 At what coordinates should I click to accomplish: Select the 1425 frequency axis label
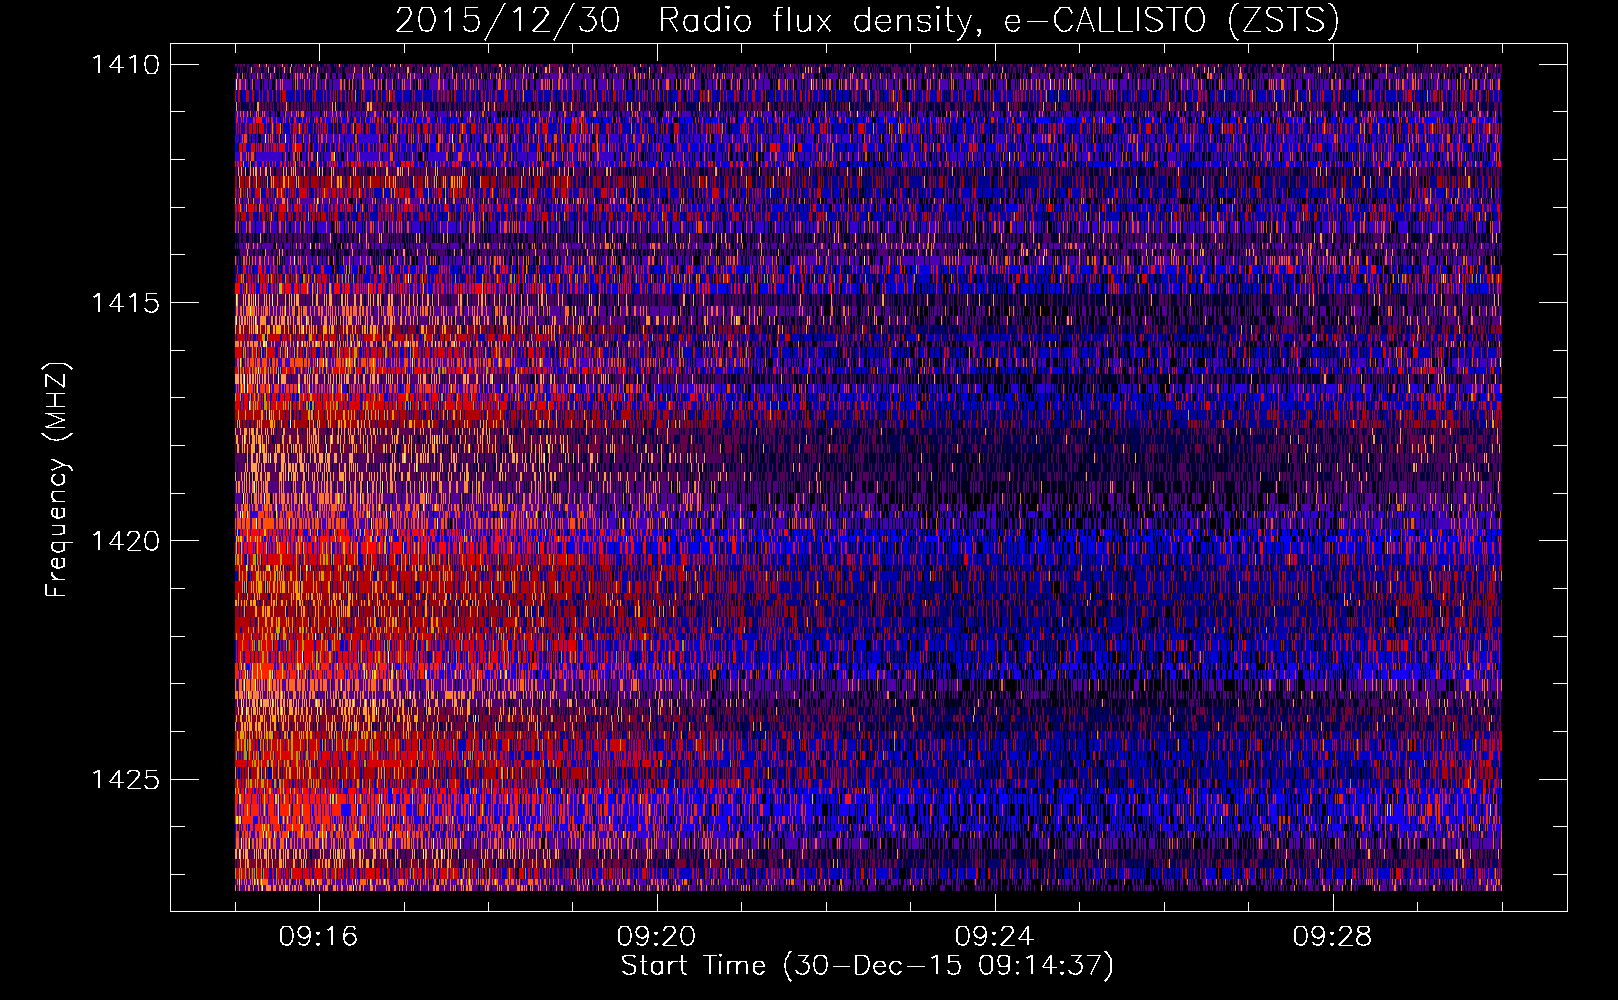(125, 779)
